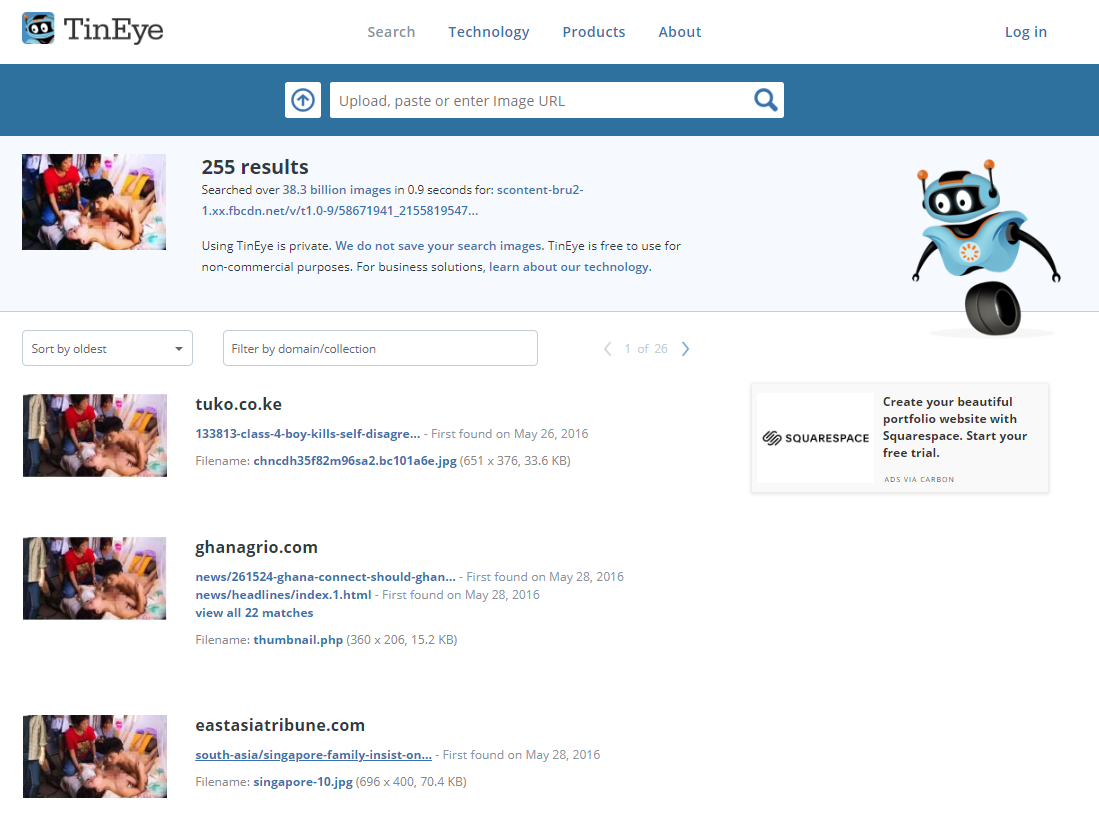Click the tuko.co.ke domain heading
Image resolution: width=1099 pixels, height=821 pixels.
(x=238, y=405)
